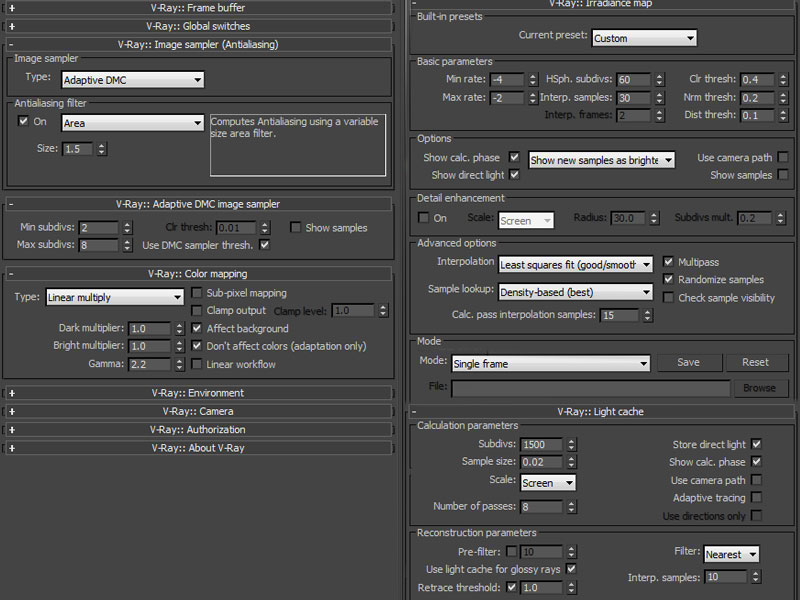Open the Filter dropdown set to Nearest
Image resolution: width=800 pixels, height=600 pixels.
[732, 554]
